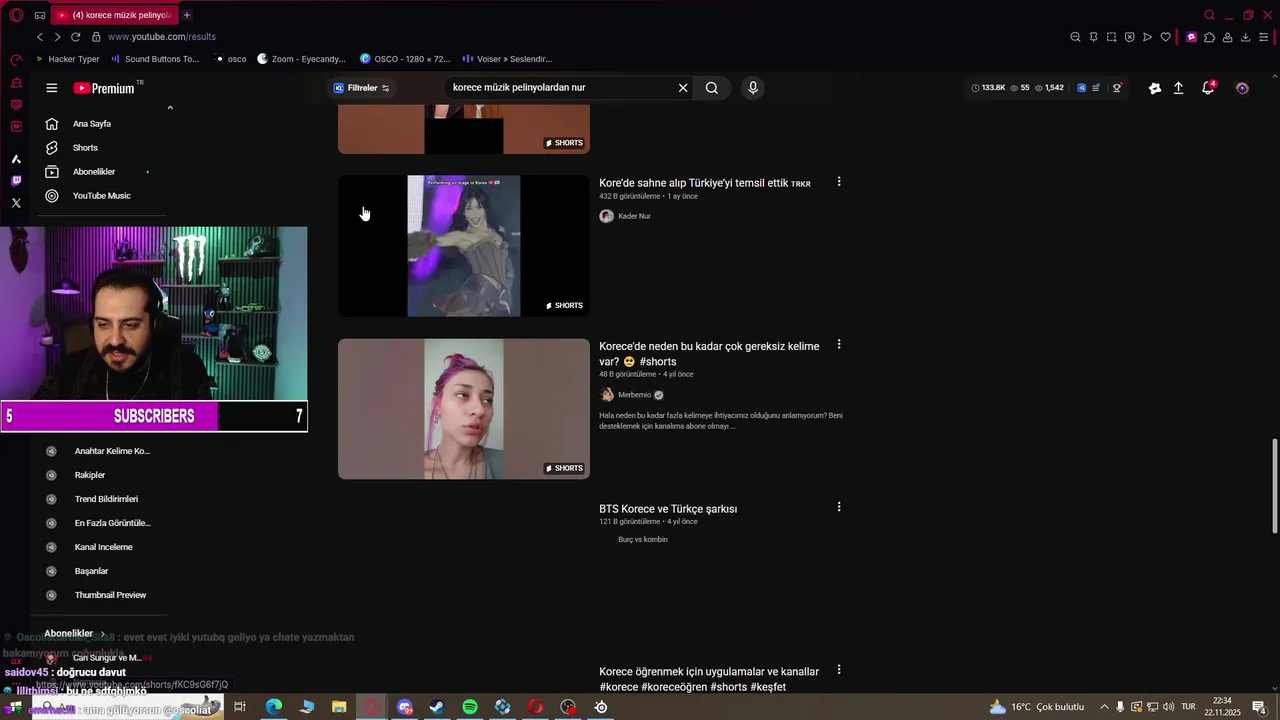Open the Opera downloads icon
This screenshot has height=720, width=1280.
point(1245,37)
